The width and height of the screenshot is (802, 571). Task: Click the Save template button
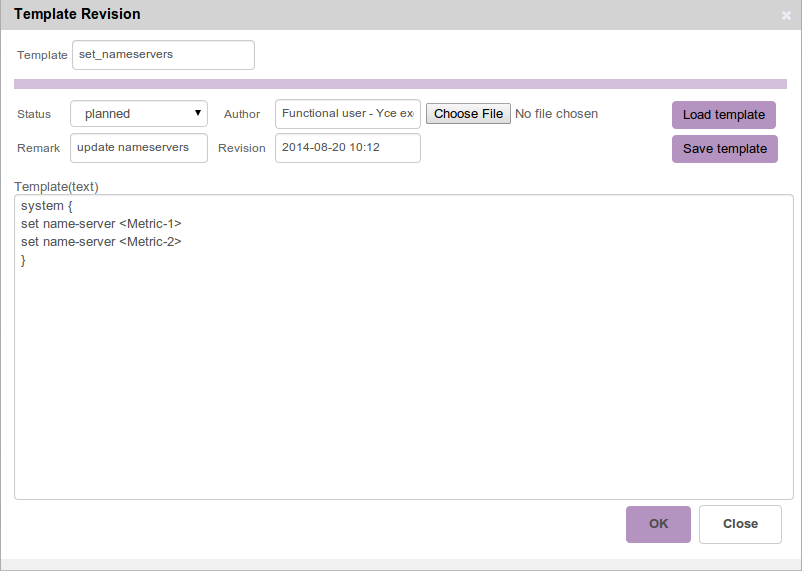(724, 149)
